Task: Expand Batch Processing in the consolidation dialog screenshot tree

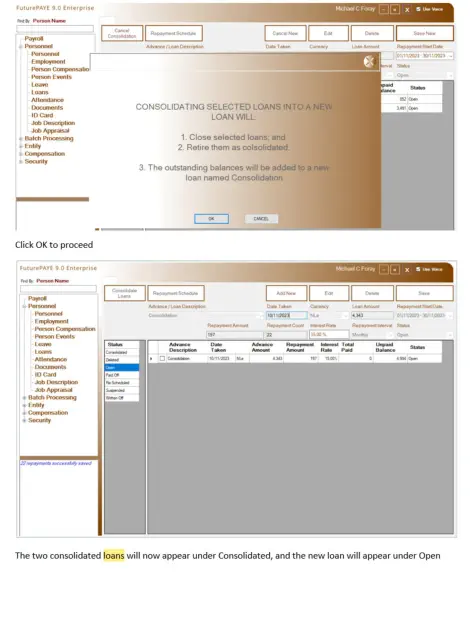Action: click(21, 139)
